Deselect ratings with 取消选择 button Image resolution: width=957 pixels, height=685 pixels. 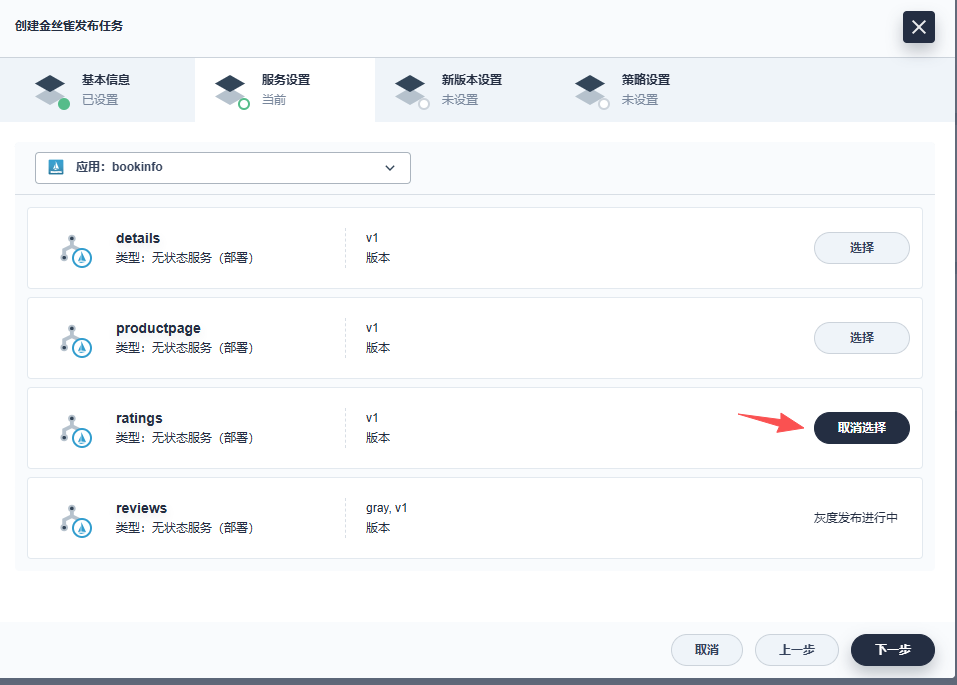coord(861,428)
